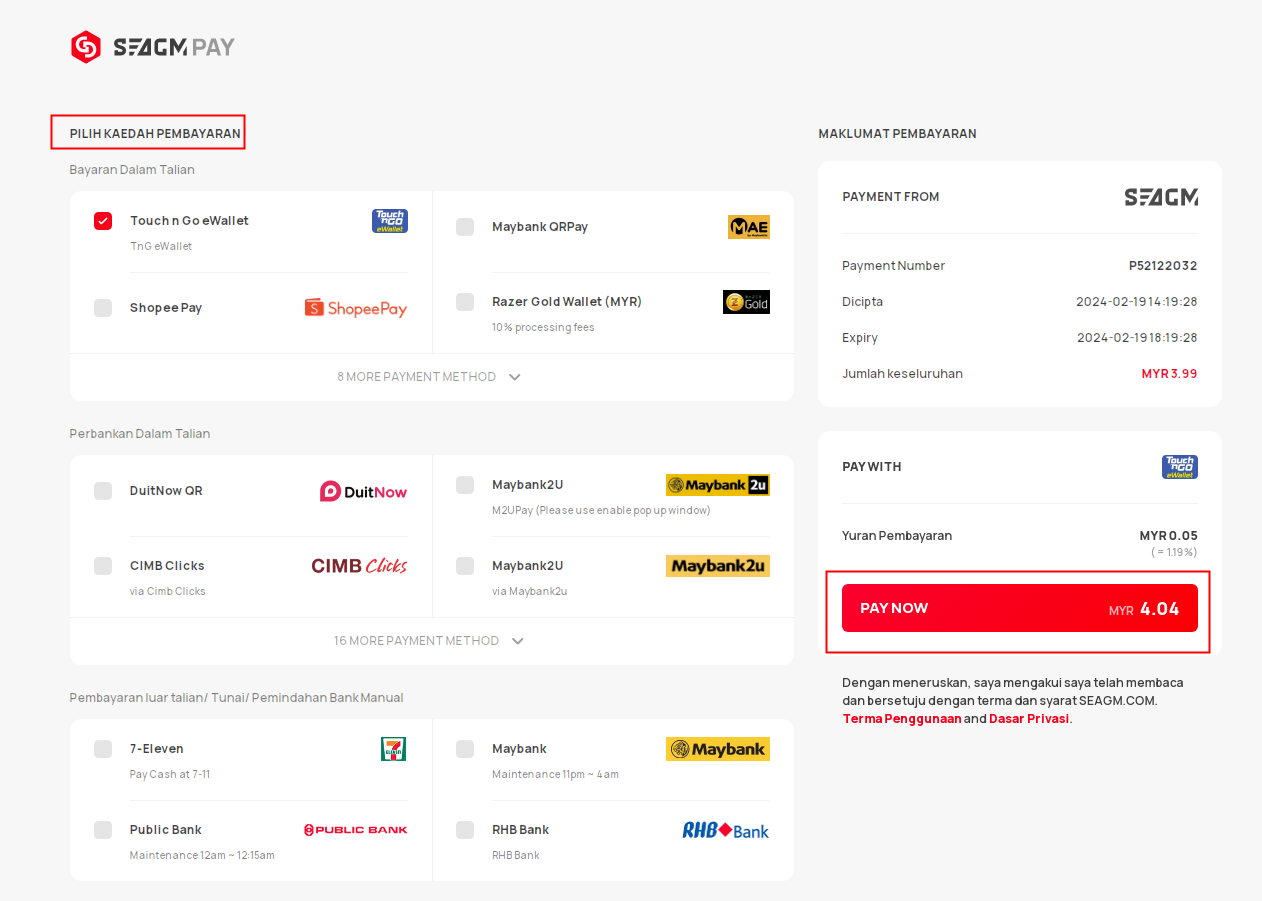Select the Public Bank checkbox

click(103, 830)
